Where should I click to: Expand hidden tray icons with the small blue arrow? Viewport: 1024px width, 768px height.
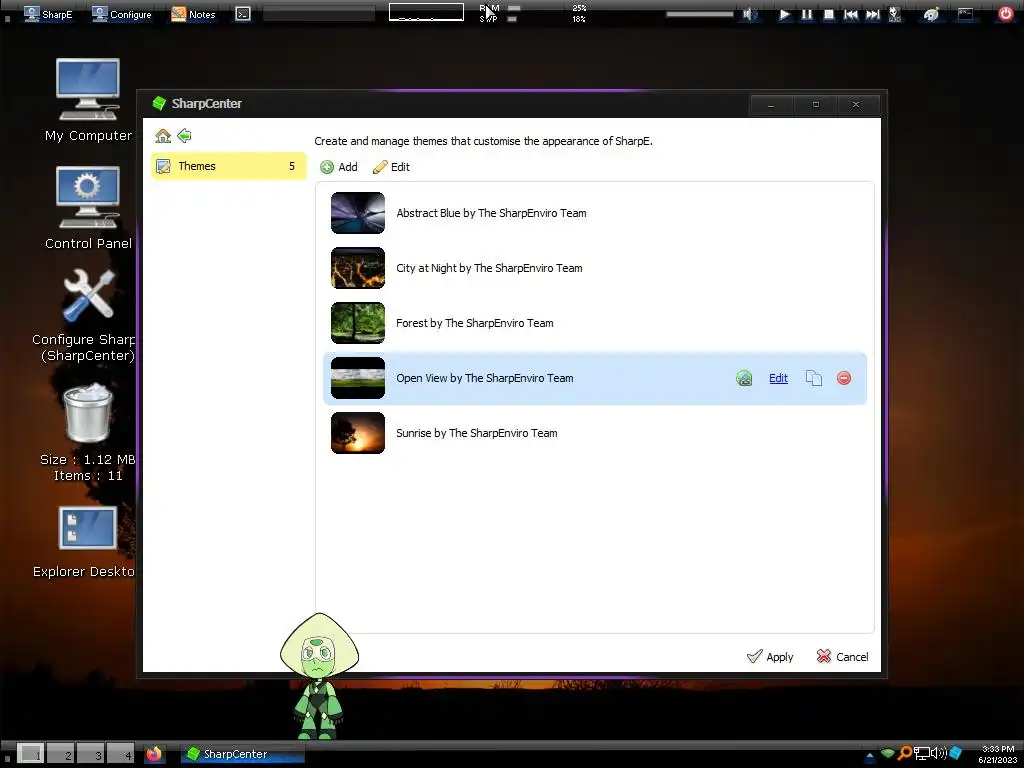click(x=869, y=756)
